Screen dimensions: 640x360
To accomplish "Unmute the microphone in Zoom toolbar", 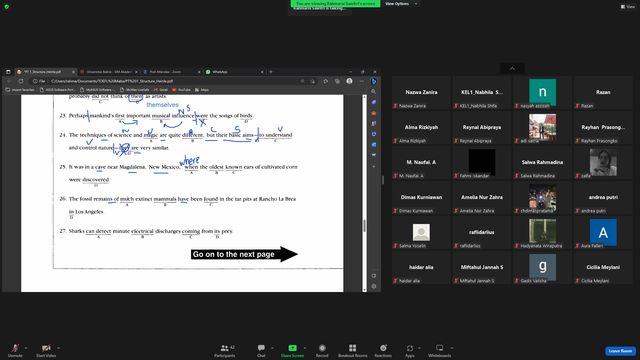I will [x=15, y=350].
